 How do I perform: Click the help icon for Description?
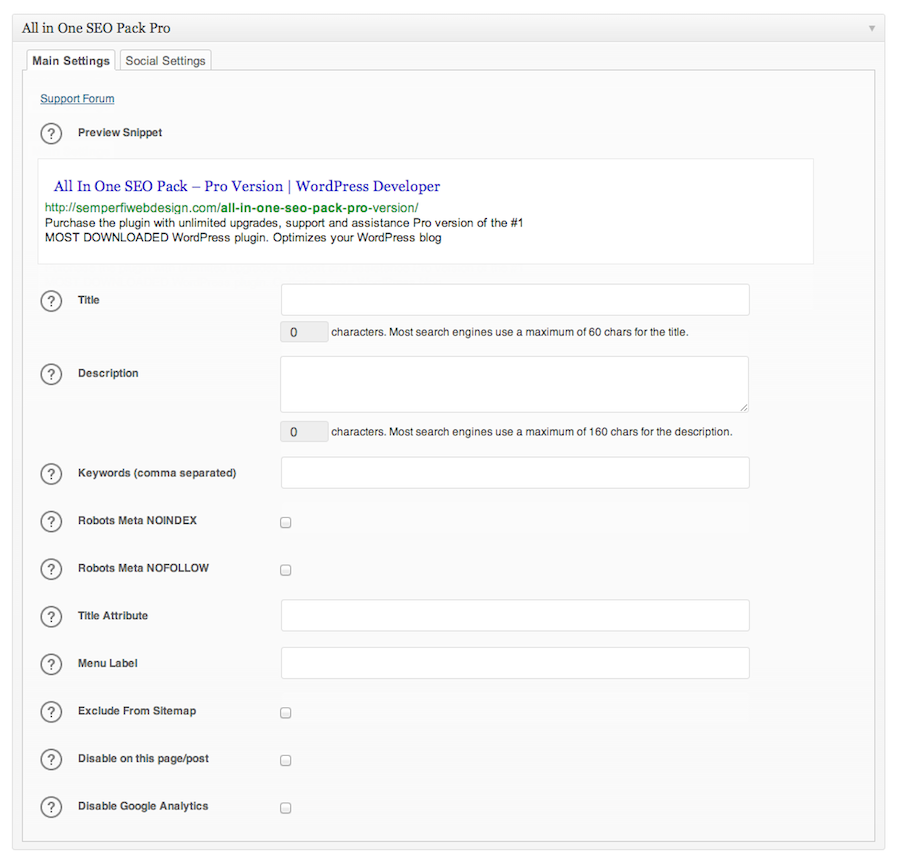pos(51,374)
